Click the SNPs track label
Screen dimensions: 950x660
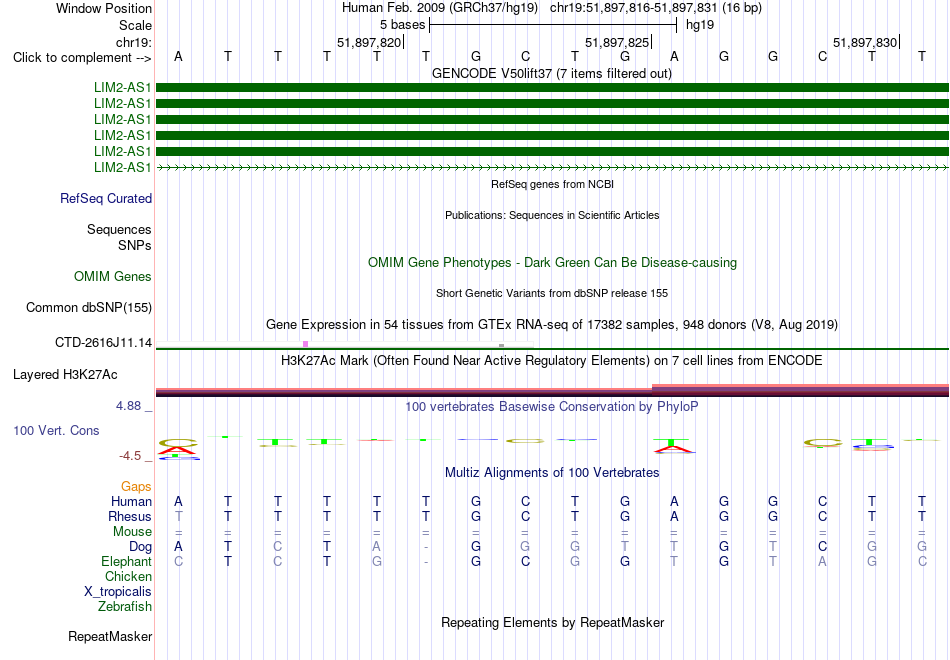tap(135, 245)
